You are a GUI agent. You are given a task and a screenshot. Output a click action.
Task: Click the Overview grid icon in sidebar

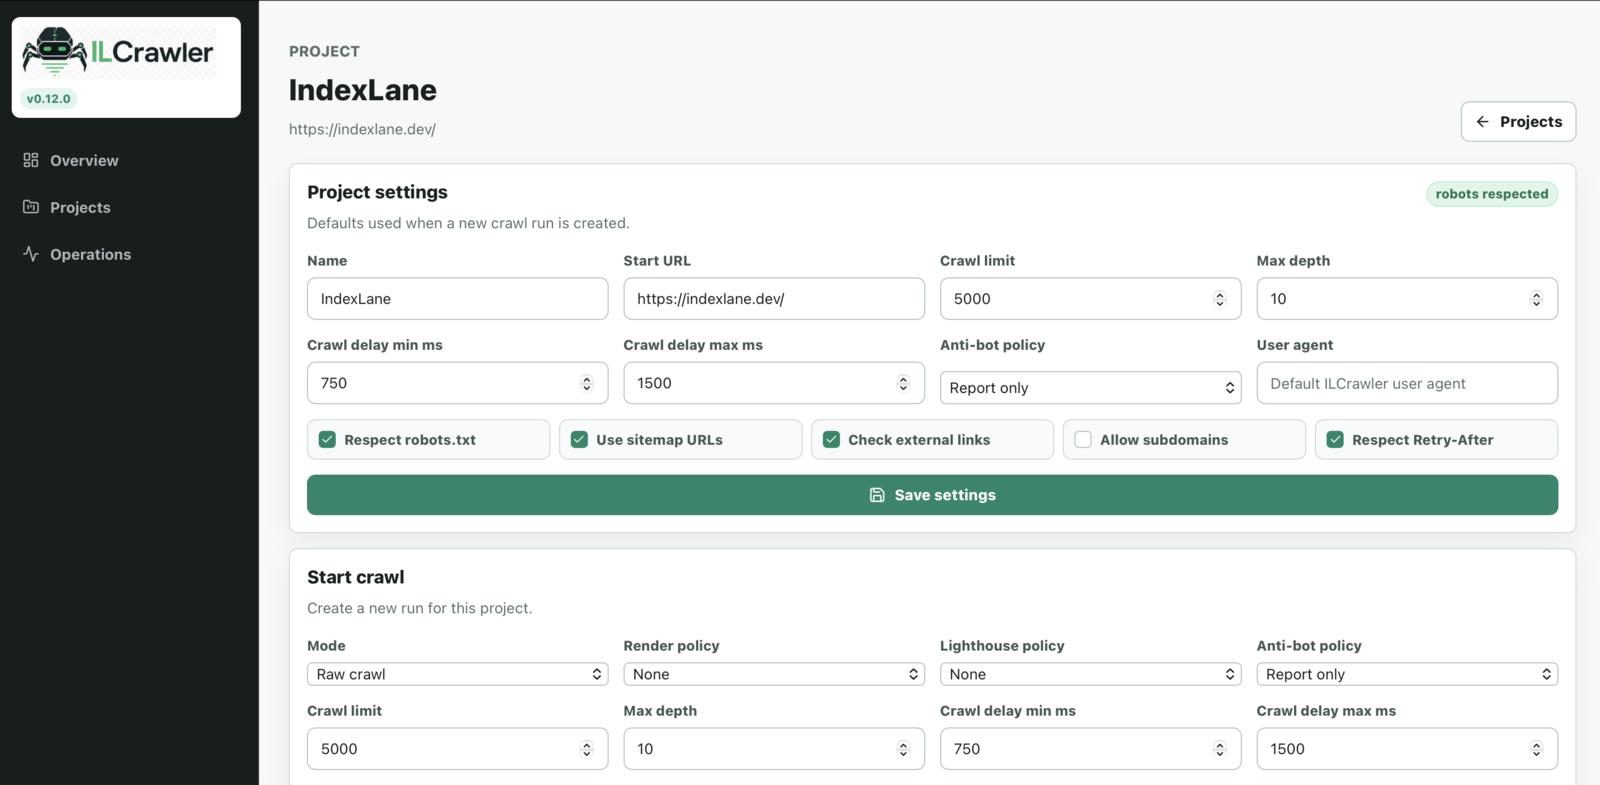point(31,160)
